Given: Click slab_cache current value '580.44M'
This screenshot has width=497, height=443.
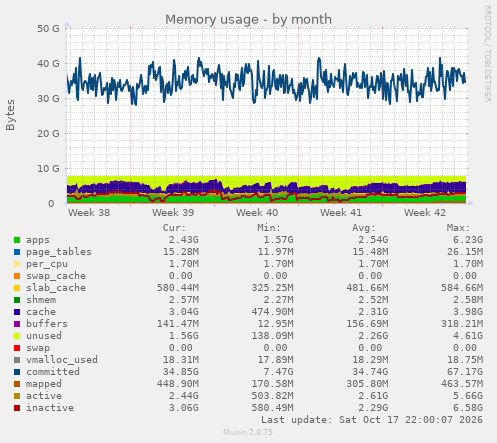Looking at the screenshot, I should pos(178,288).
